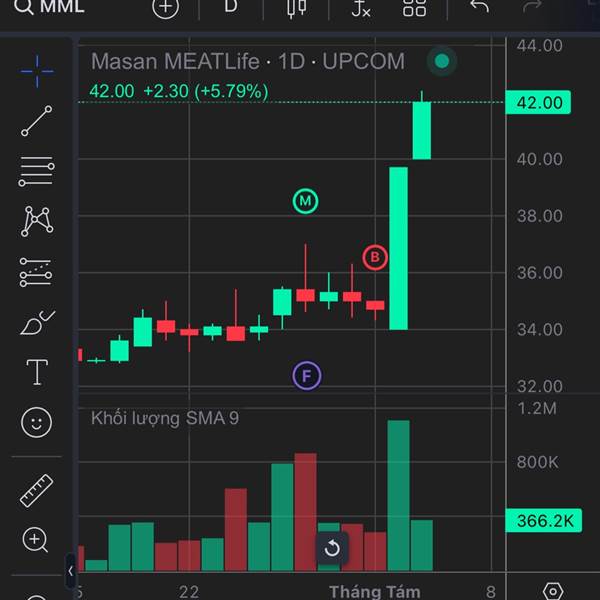Screen dimensions: 600x600
Task: Select the horizontal lines Fibonacci tool
Action: (x=37, y=171)
